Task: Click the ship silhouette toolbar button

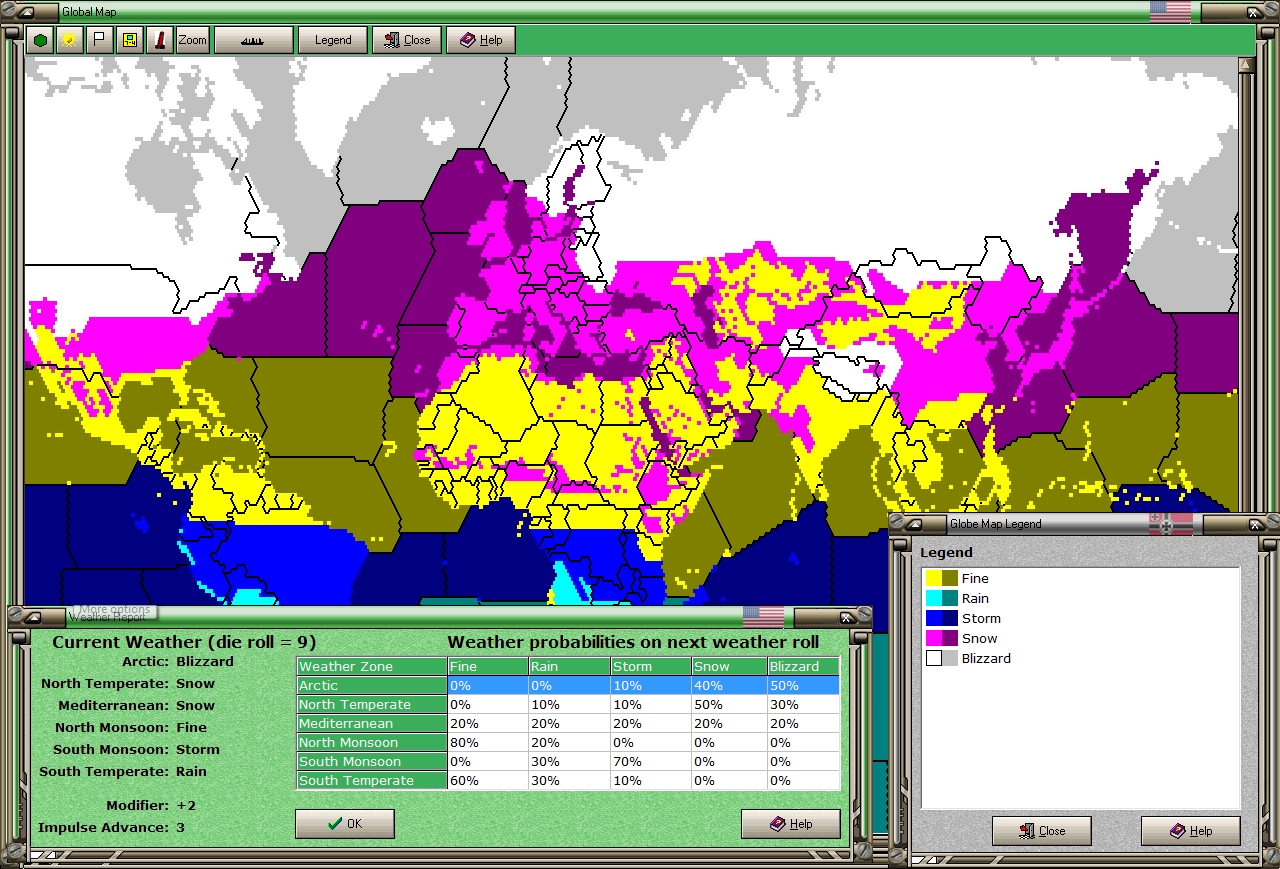Action: 254,40
